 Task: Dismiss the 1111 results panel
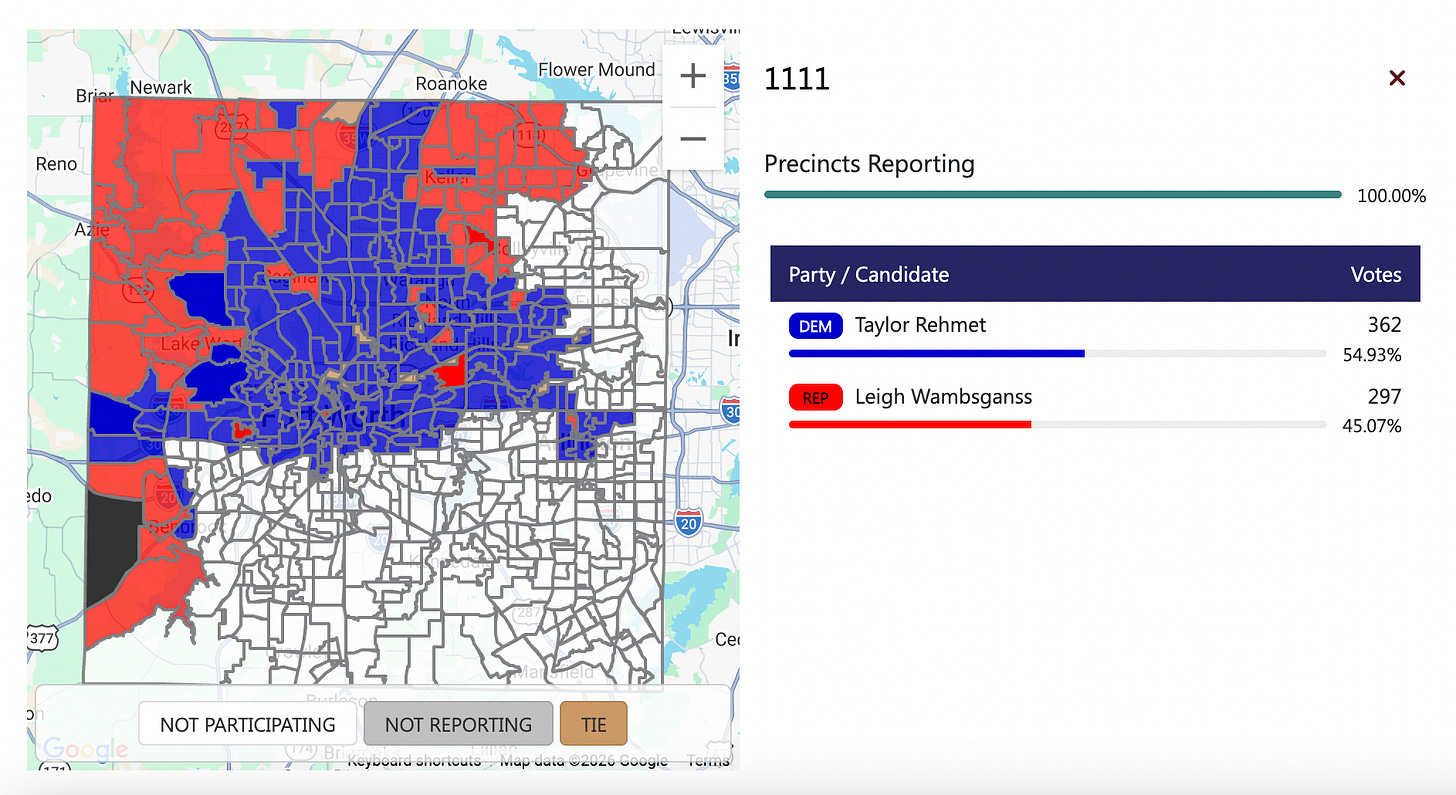click(x=1397, y=77)
